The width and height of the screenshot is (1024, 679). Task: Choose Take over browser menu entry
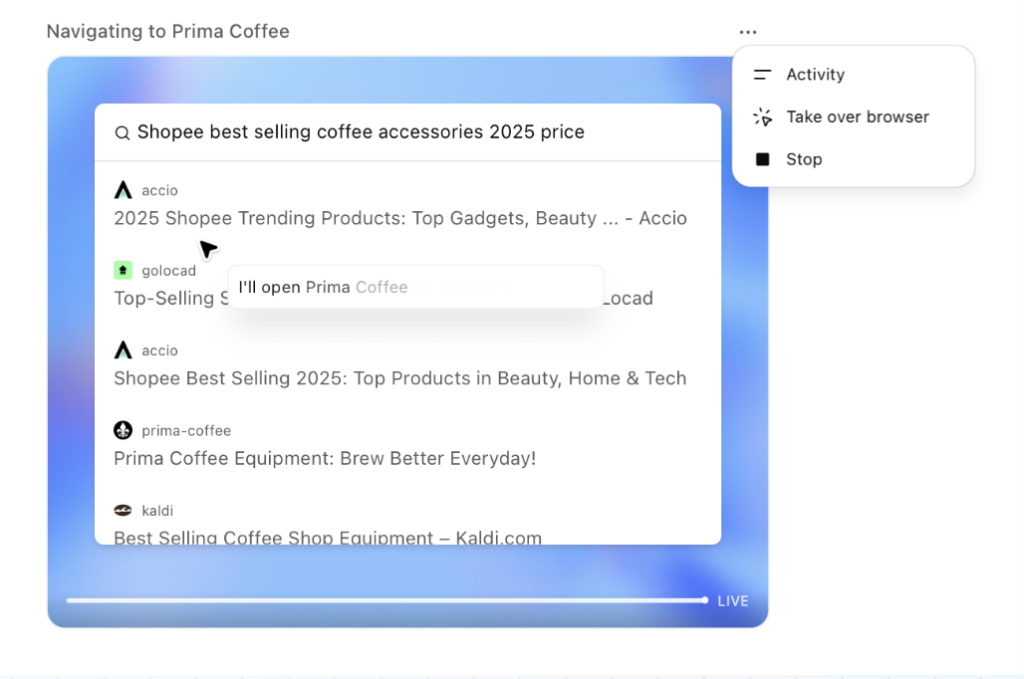(857, 117)
